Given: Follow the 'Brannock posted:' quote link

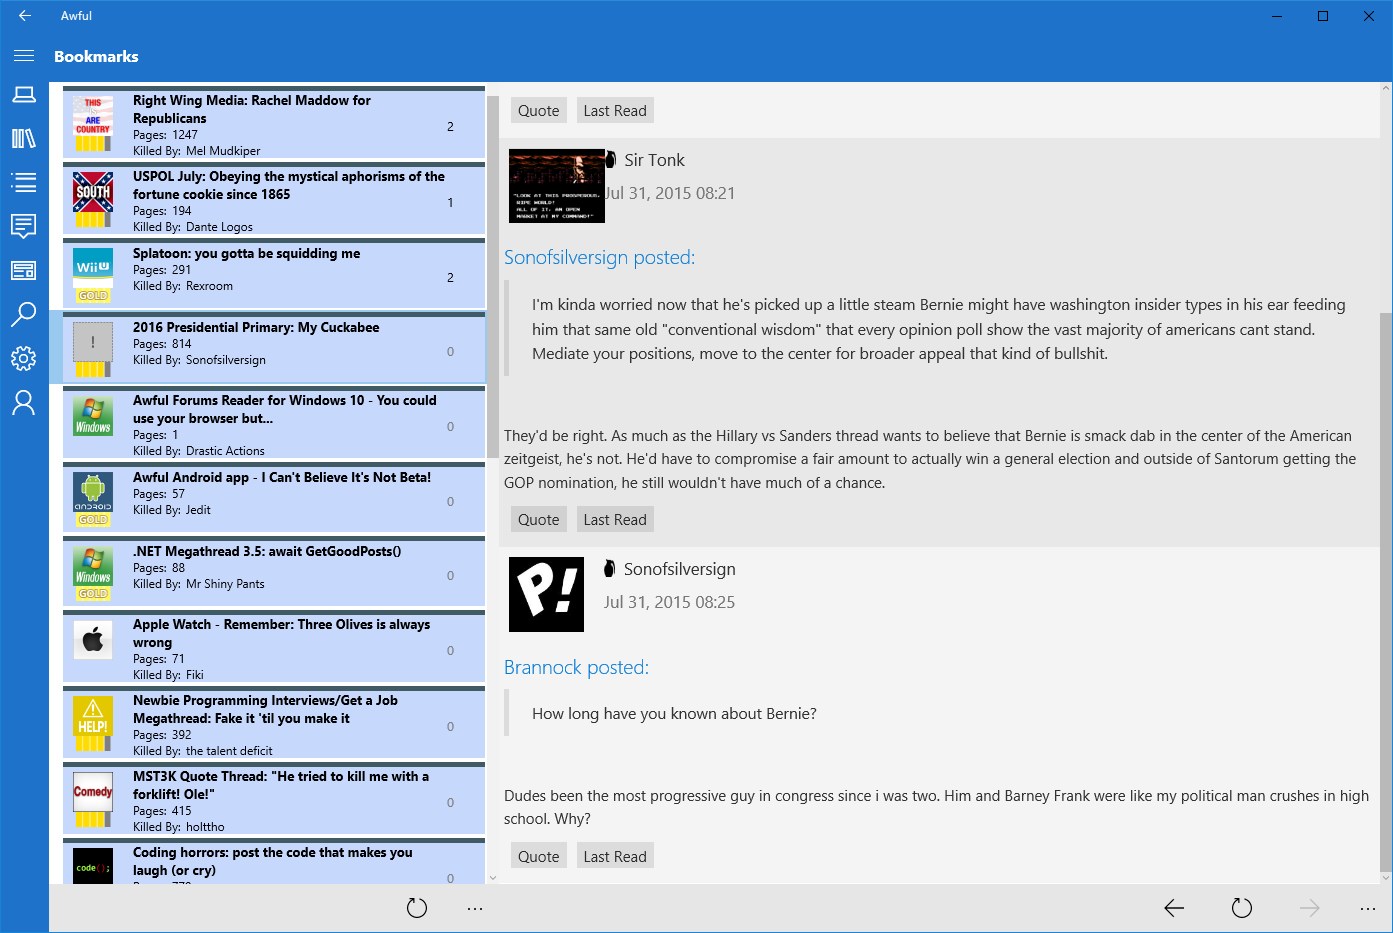Looking at the screenshot, I should click(576, 667).
